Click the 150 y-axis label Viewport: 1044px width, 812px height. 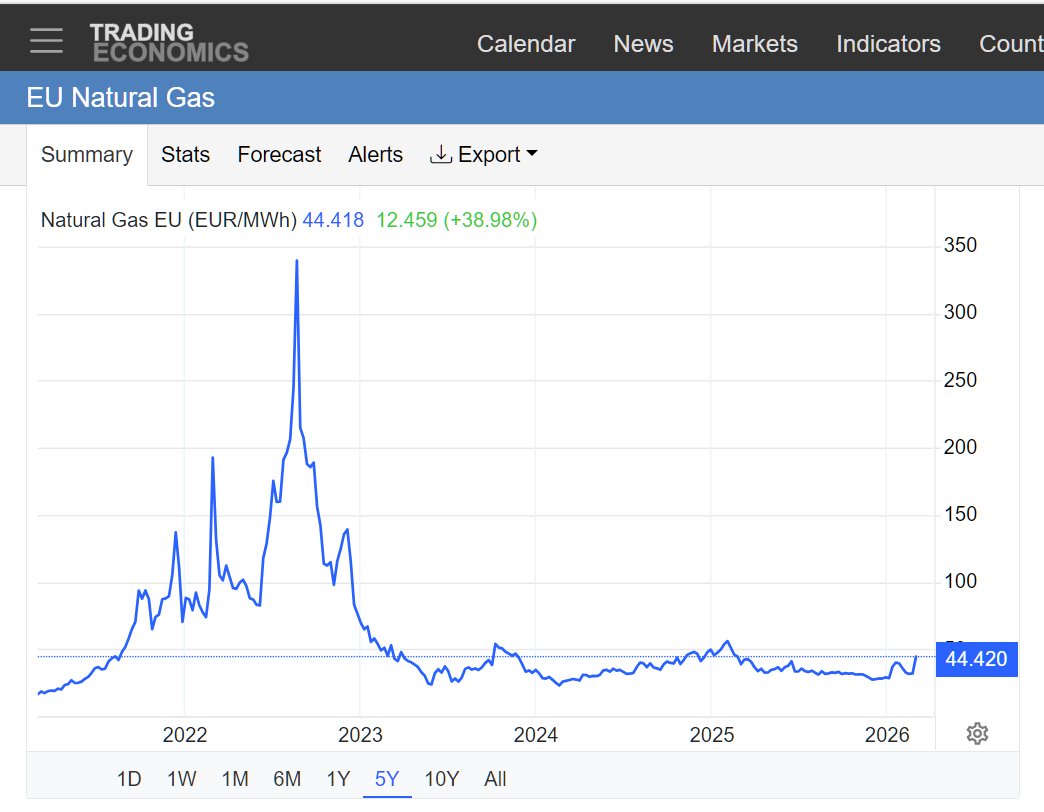[x=960, y=514]
